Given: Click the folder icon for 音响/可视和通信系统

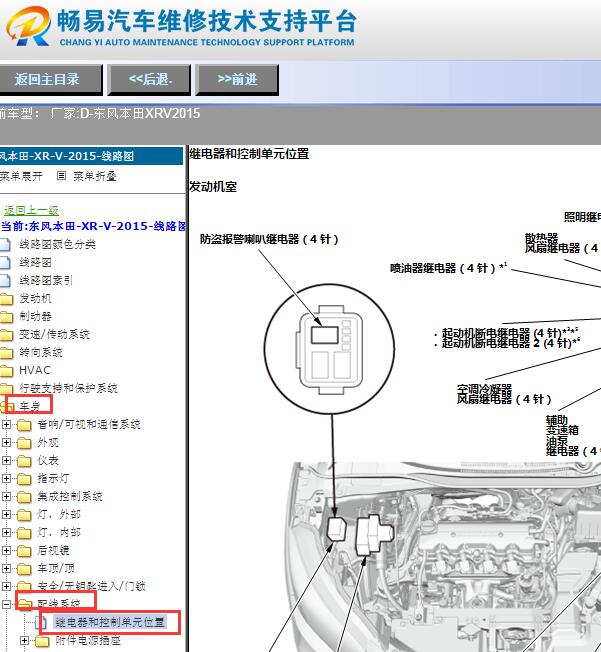Looking at the screenshot, I should [x=25, y=425].
